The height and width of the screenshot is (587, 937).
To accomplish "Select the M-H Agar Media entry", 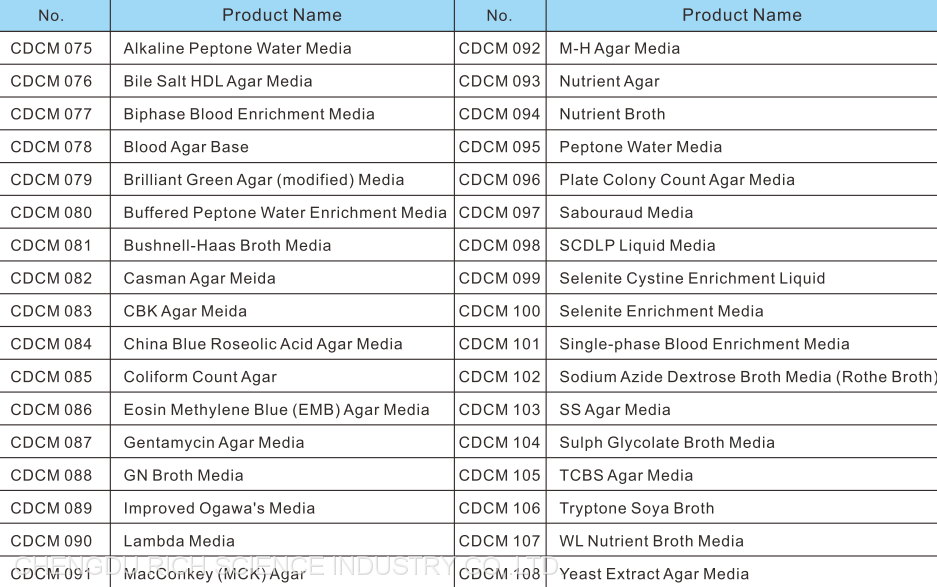I will pyautogui.click(x=619, y=48).
